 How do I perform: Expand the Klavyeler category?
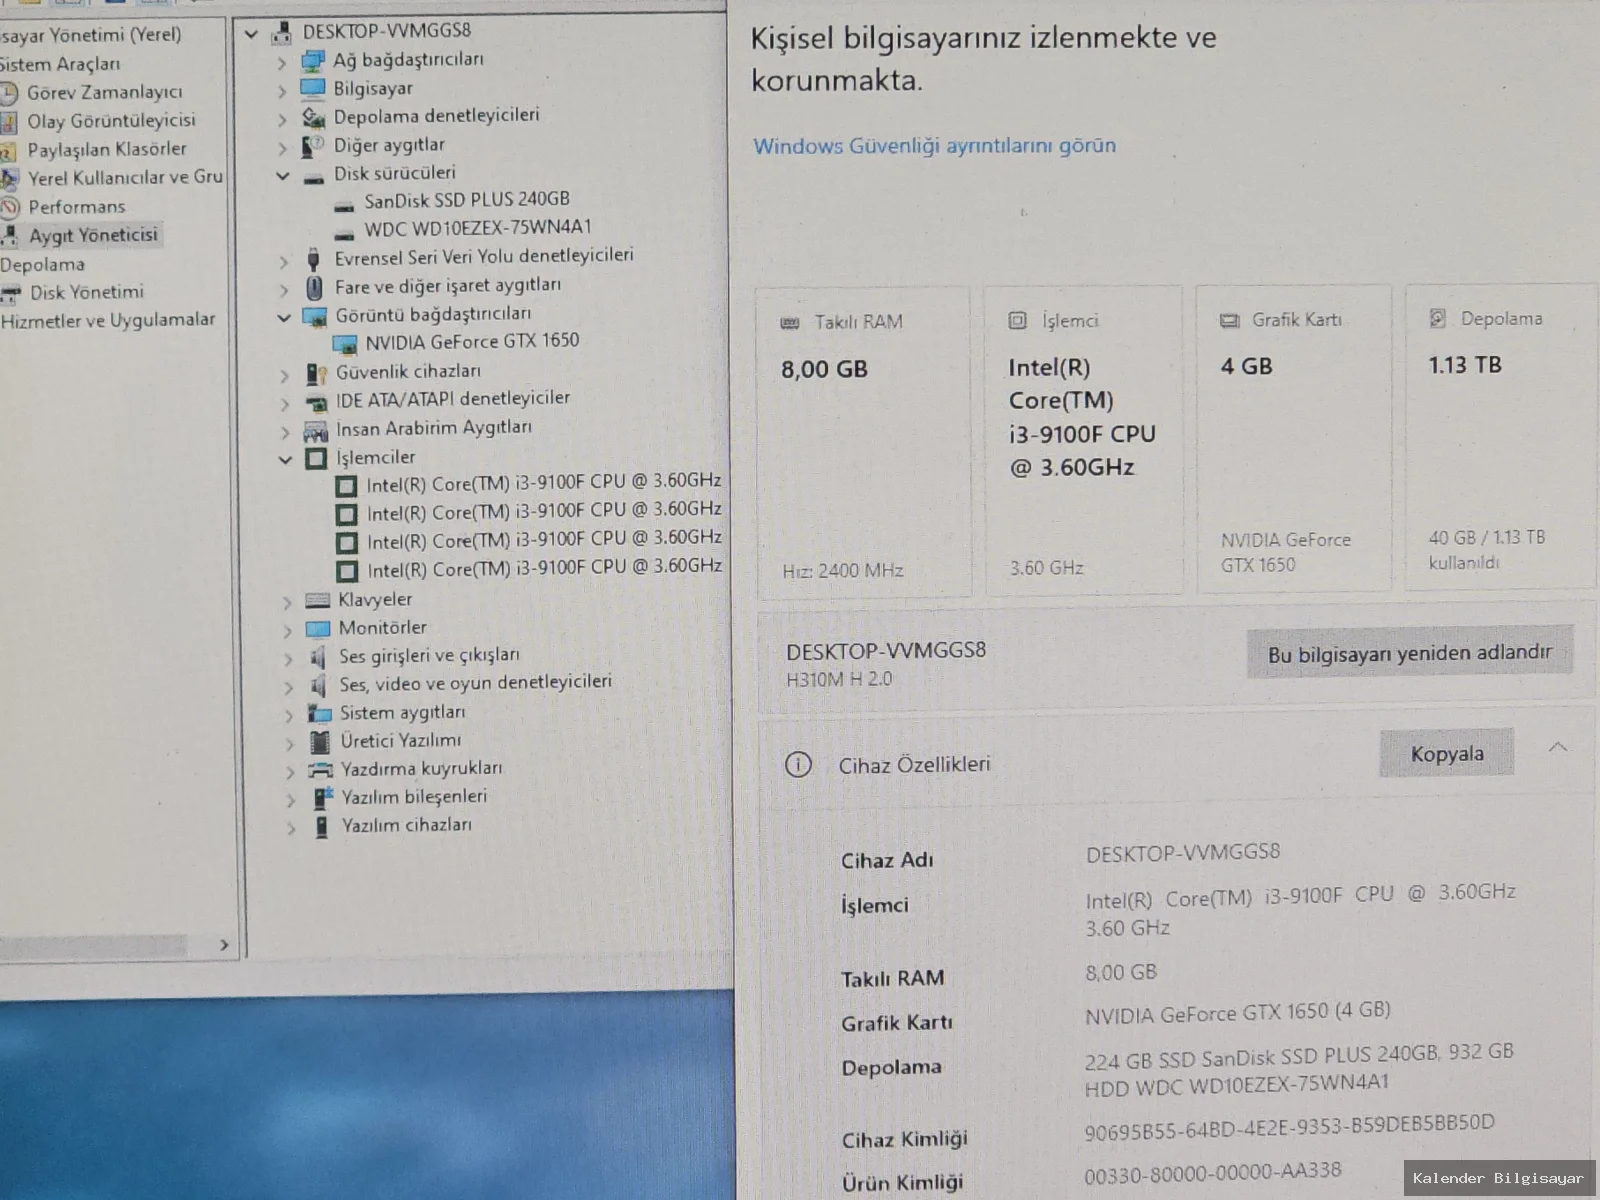coord(287,602)
